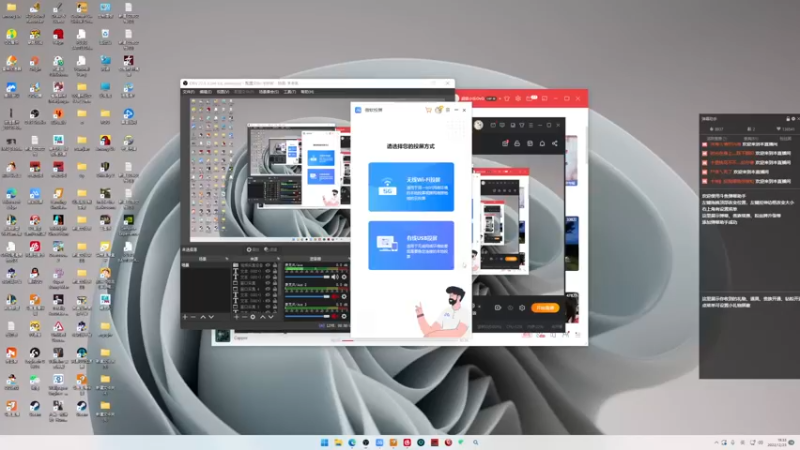This screenshot has height=450, width=800.
Task: Choose the 无线Wi-Fi投屏 option
Action: (x=411, y=187)
